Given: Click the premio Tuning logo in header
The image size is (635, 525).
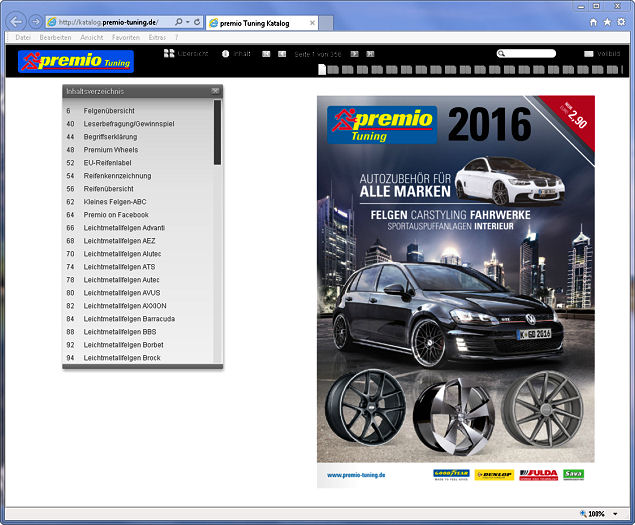Looking at the screenshot, I should point(76,61).
